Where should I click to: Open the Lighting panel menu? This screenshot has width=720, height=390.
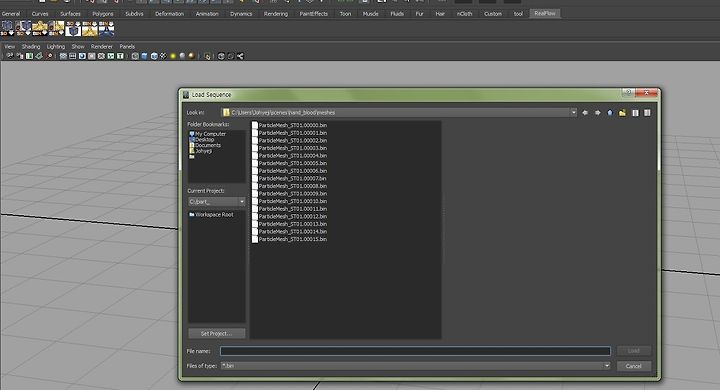(56, 46)
